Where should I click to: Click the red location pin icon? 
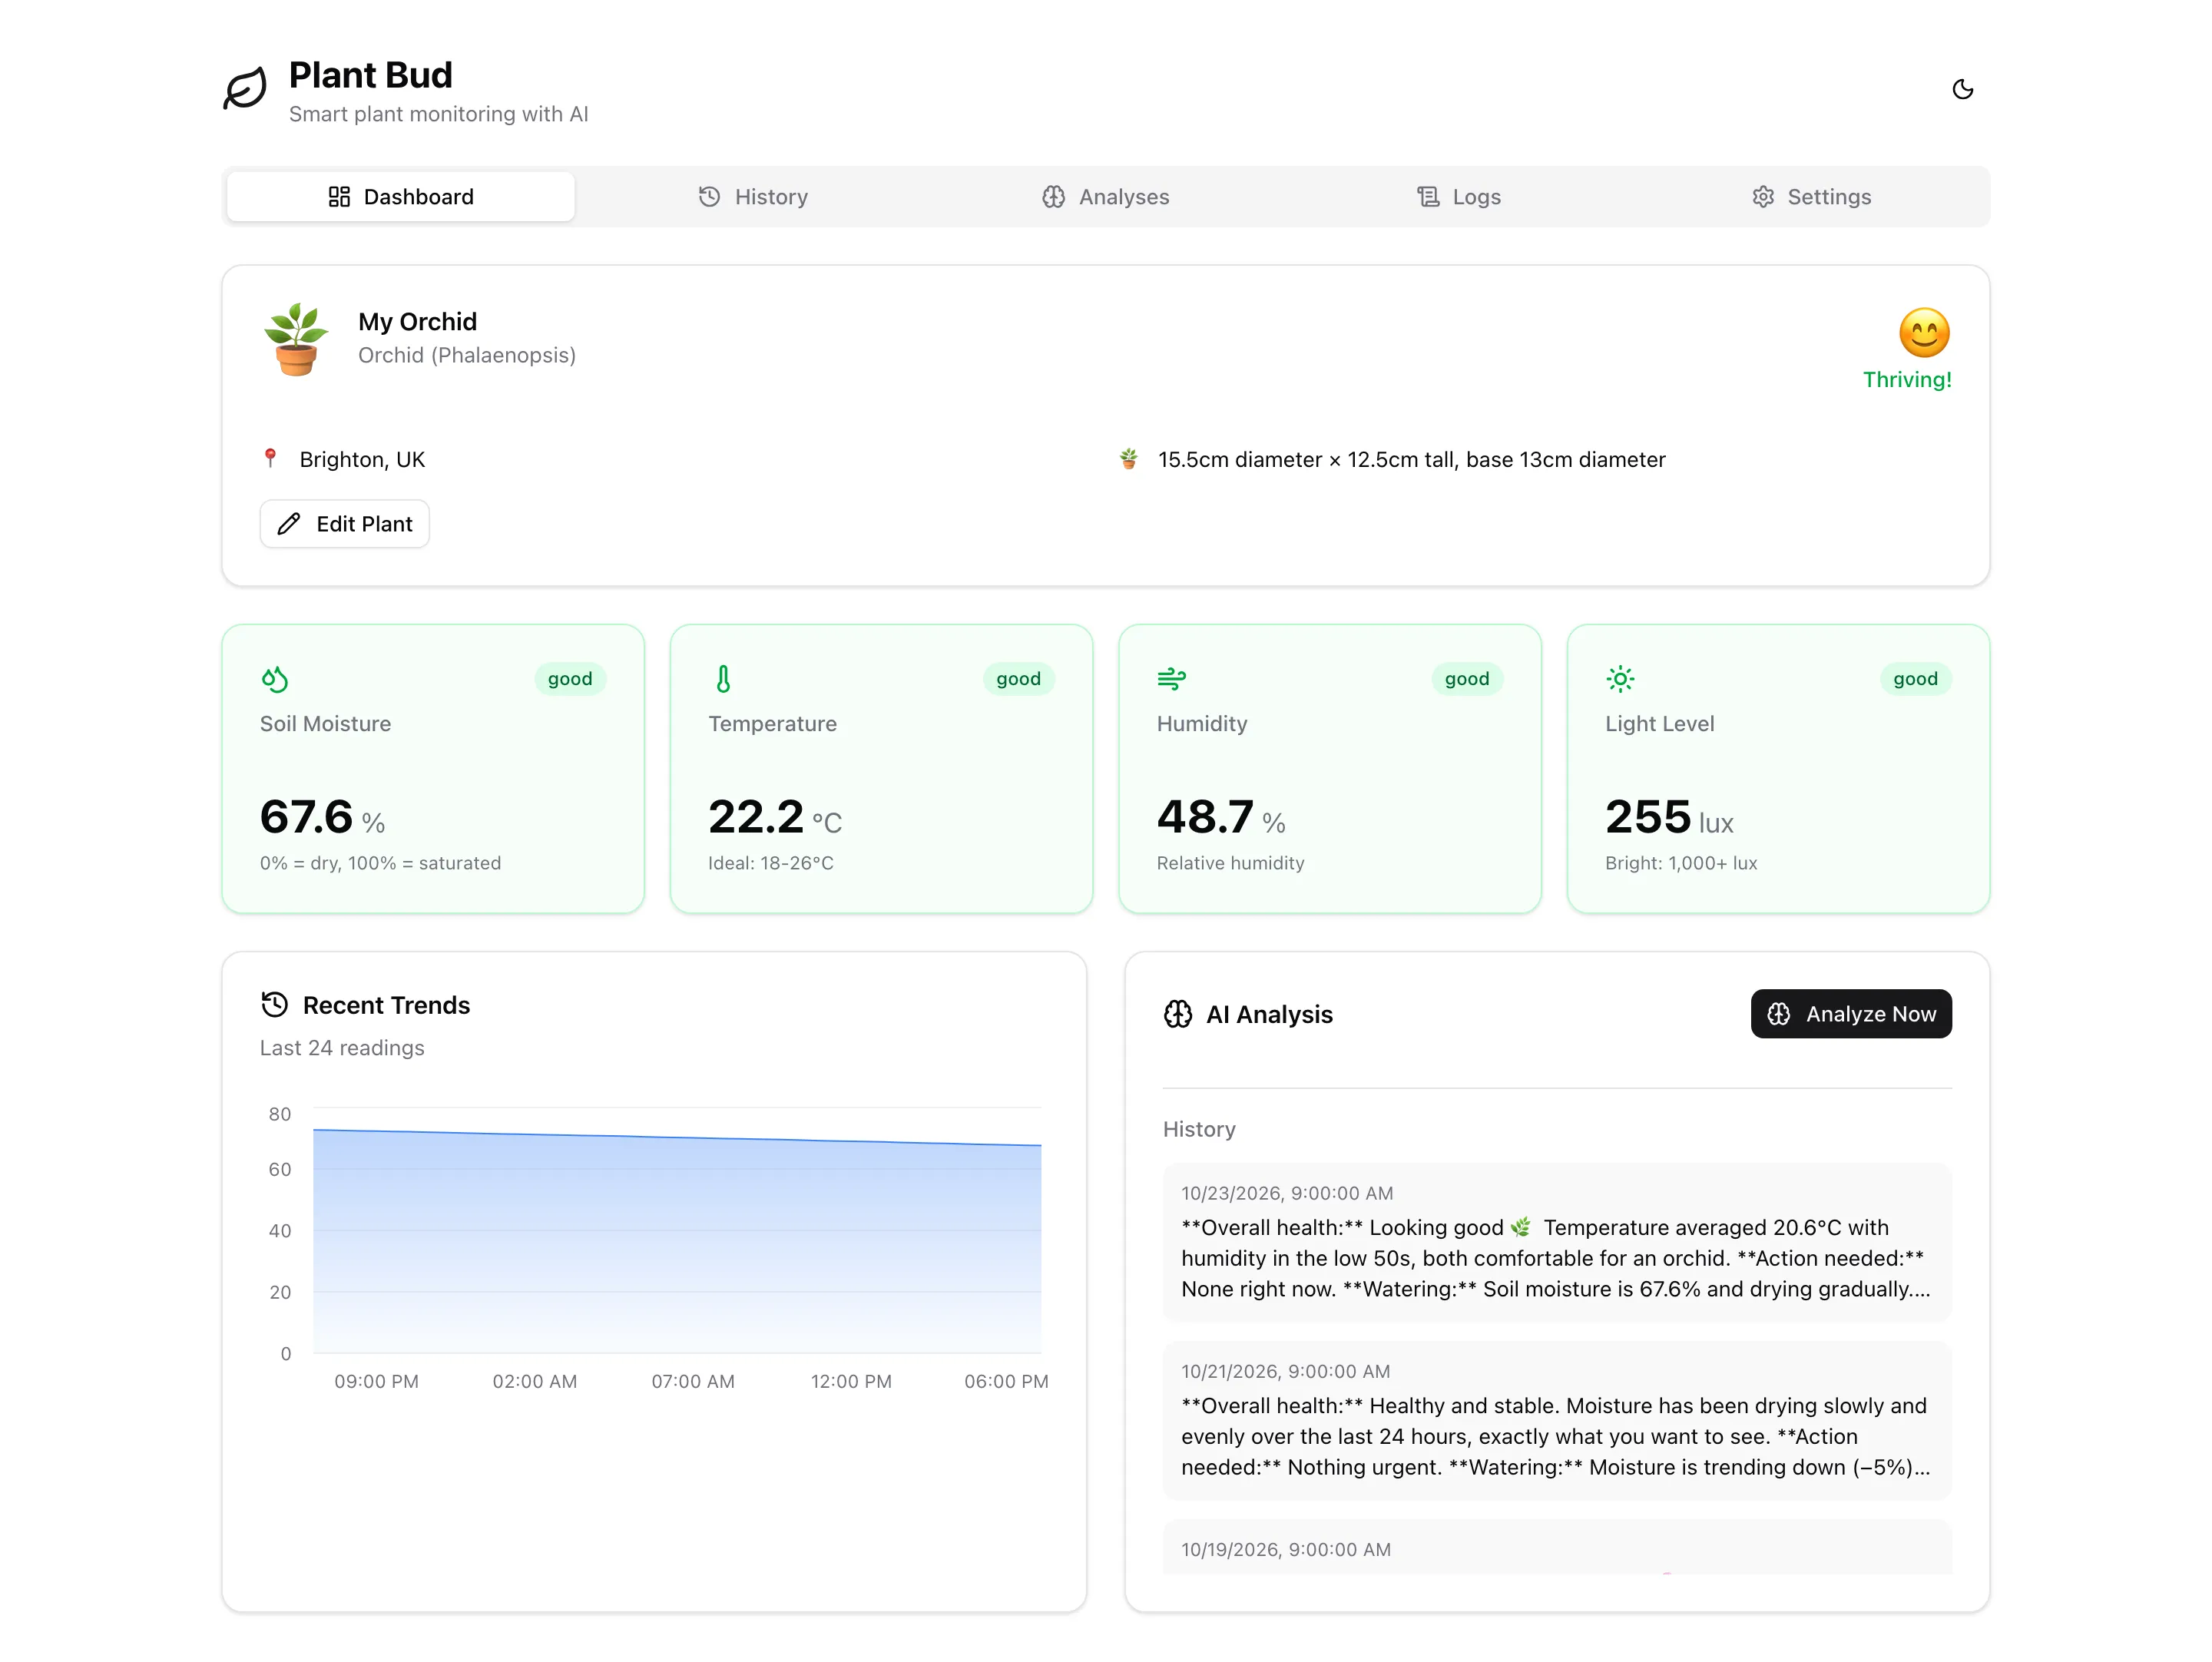270,459
